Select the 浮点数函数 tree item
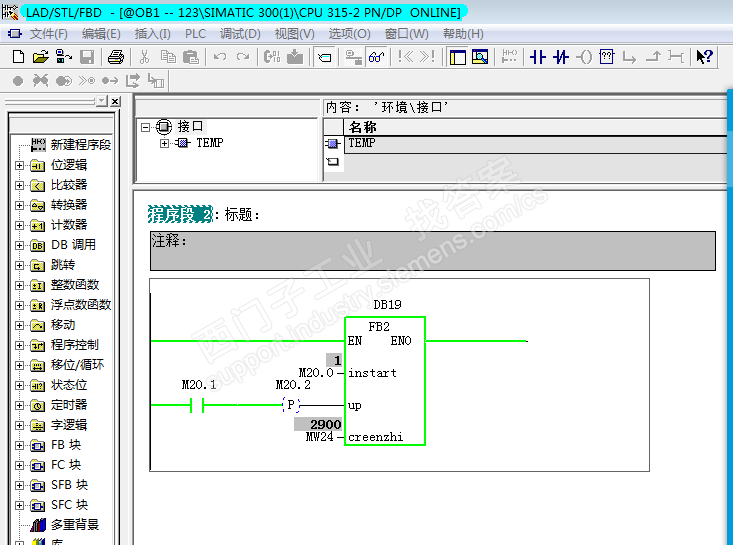The height and width of the screenshot is (545, 733). pos(80,305)
